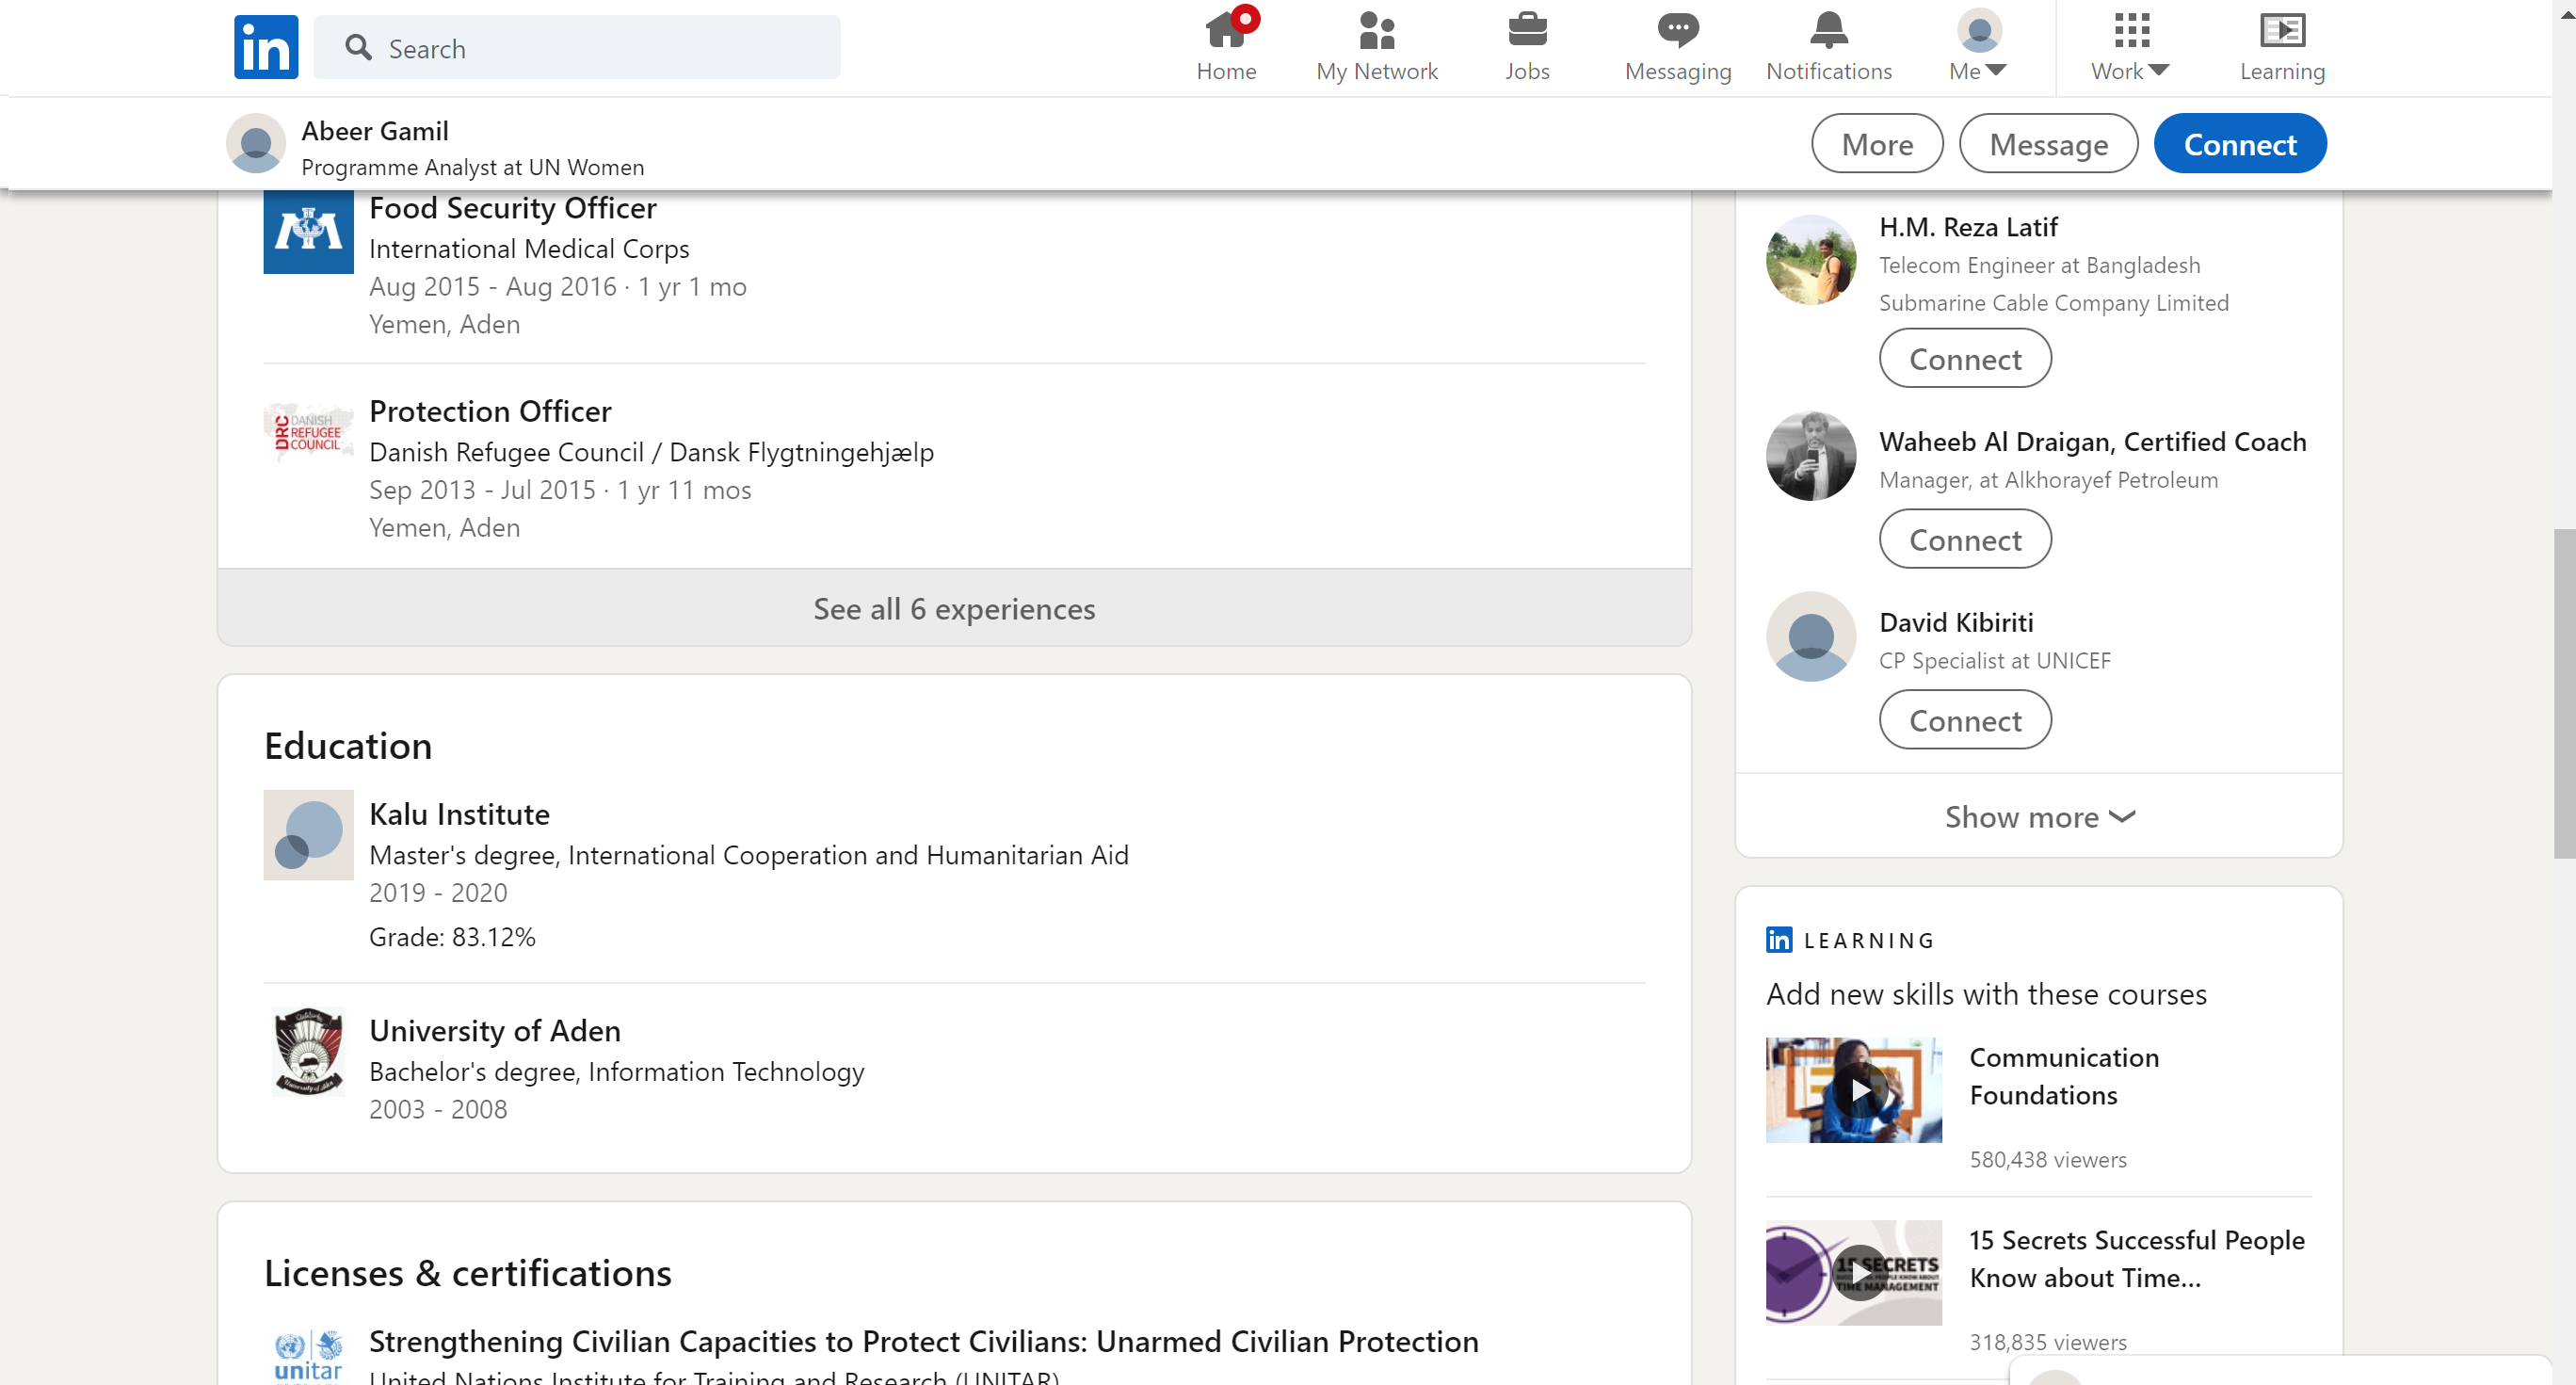Image resolution: width=2576 pixels, height=1385 pixels.
Task: Connect with David Kibiriti
Action: 1965,720
